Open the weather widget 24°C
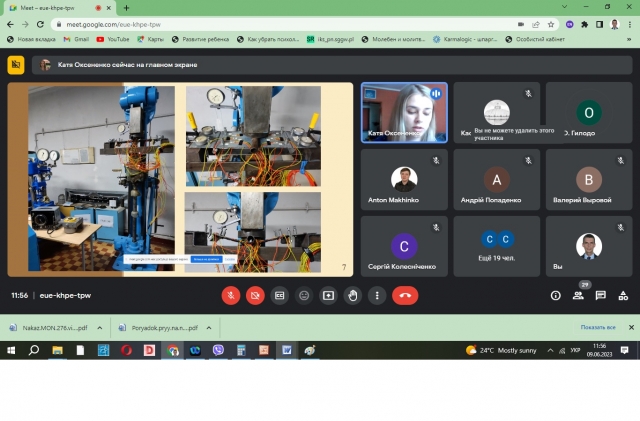The height and width of the screenshot is (421, 640). pyautogui.click(x=501, y=350)
